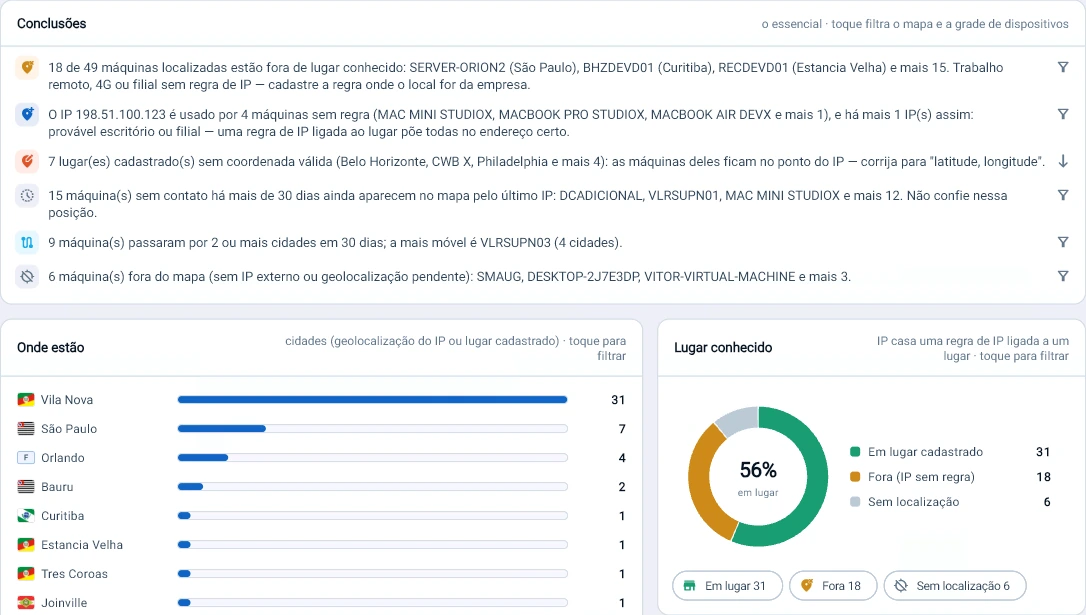1086x615 pixels.
Task: Click the Curitiba city name
Action: [62, 516]
